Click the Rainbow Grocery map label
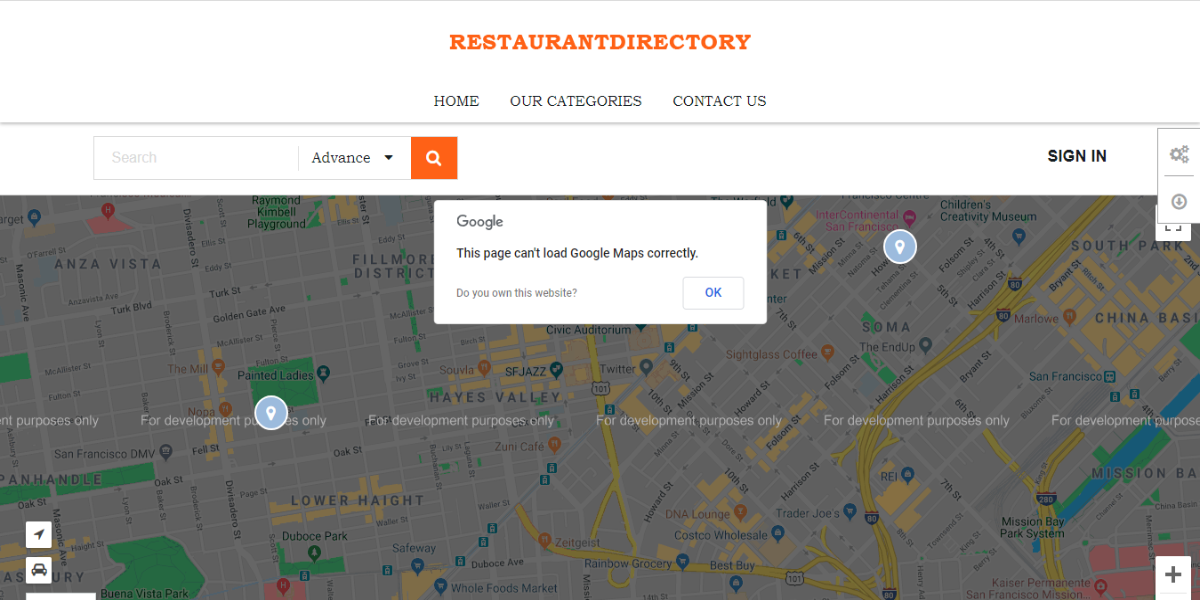Screen dimensions: 1200x600 coord(628,564)
